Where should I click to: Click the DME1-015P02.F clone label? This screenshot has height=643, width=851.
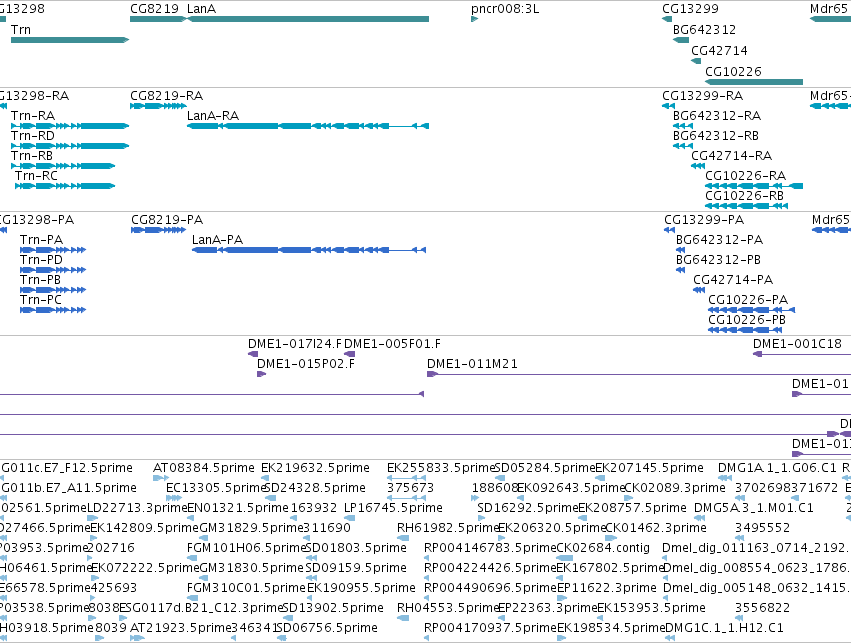[x=306, y=364]
